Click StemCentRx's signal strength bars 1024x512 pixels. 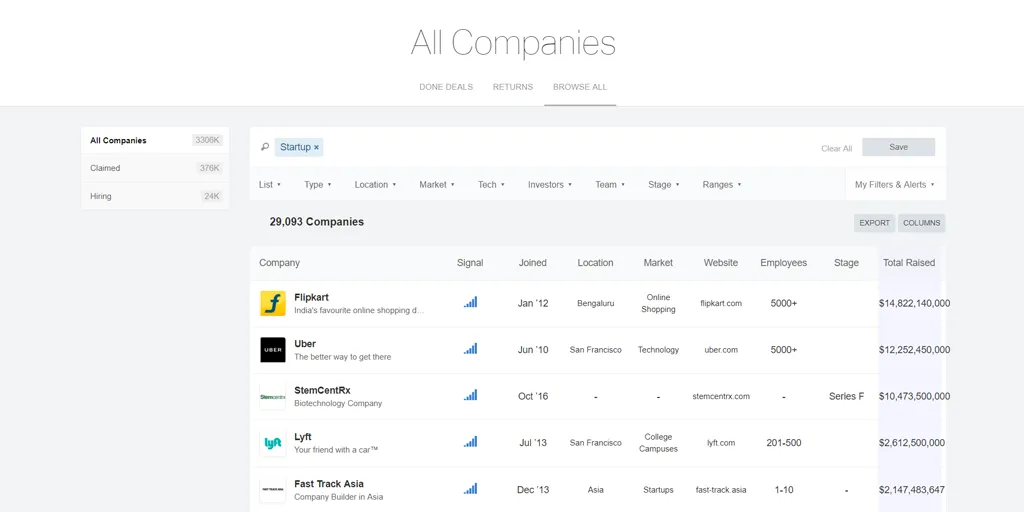coord(470,395)
